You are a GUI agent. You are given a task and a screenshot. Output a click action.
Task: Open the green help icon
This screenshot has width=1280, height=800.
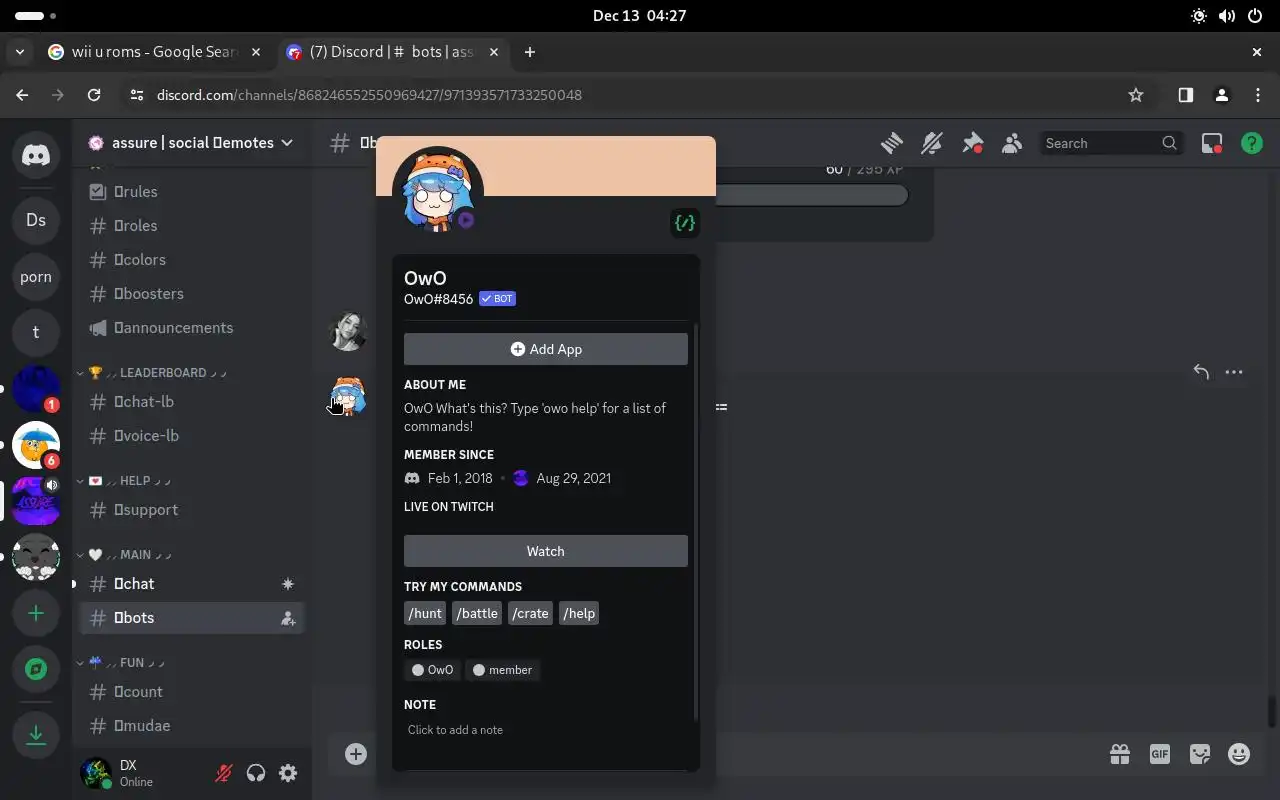tap(1252, 143)
